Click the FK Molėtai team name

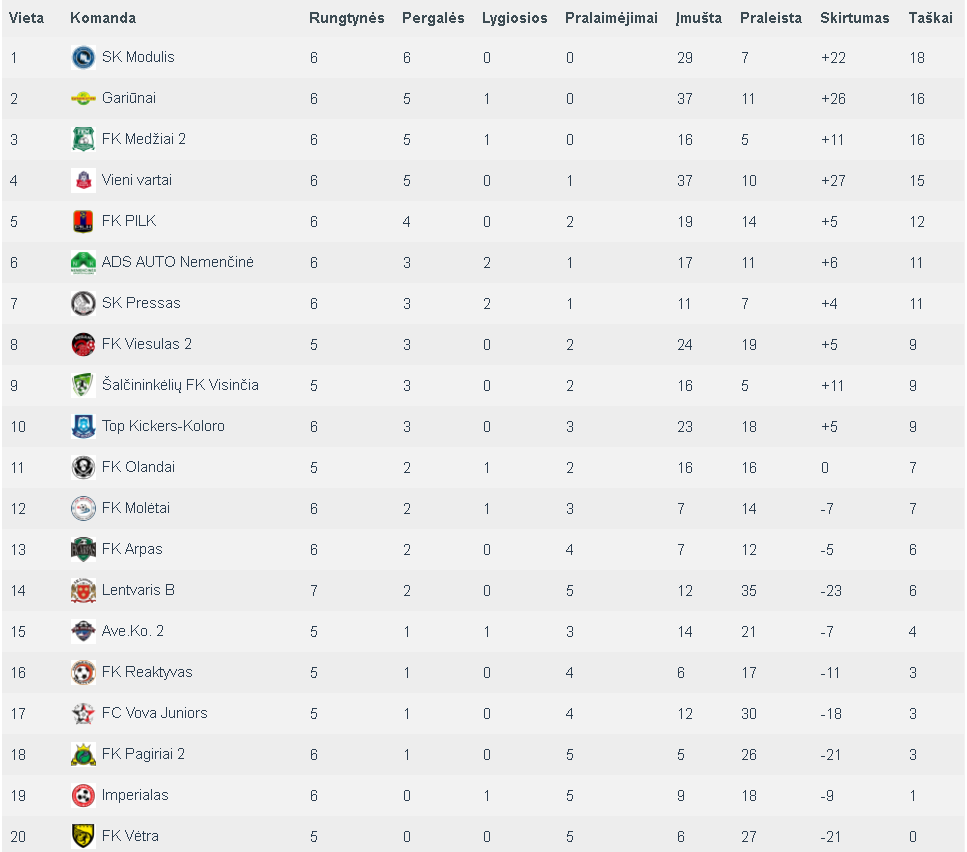[136, 508]
